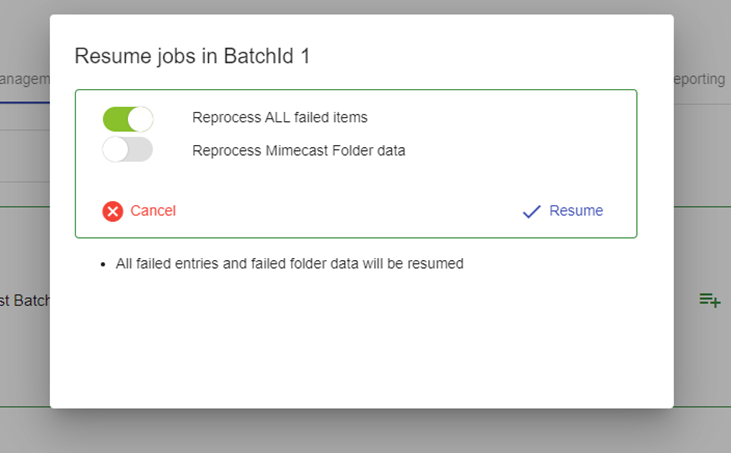Viewport: 731px width, 453px height.
Task: Click the bullet point before the failed entries note
Action: click(x=104, y=266)
